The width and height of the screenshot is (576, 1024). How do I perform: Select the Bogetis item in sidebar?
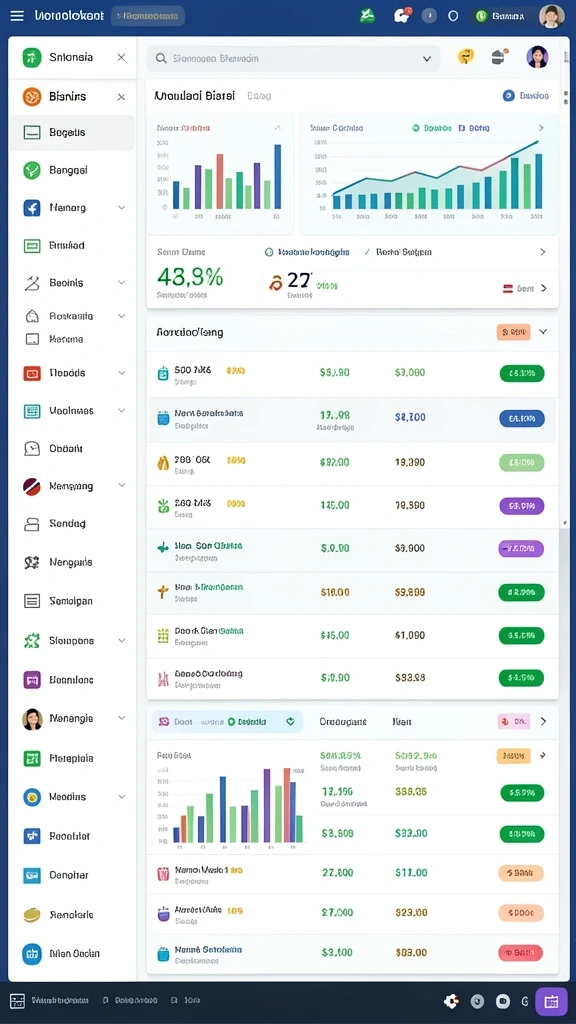coord(72,133)
